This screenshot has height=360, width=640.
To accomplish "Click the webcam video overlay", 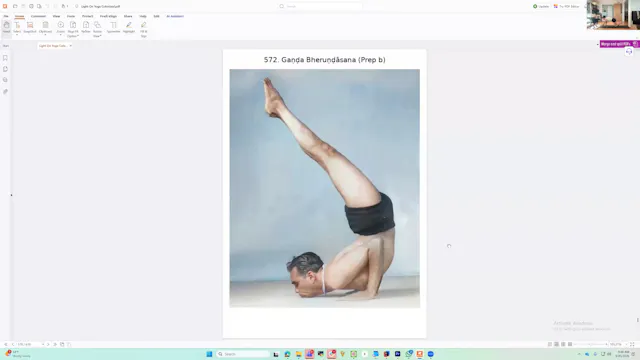I will (613, 15).
